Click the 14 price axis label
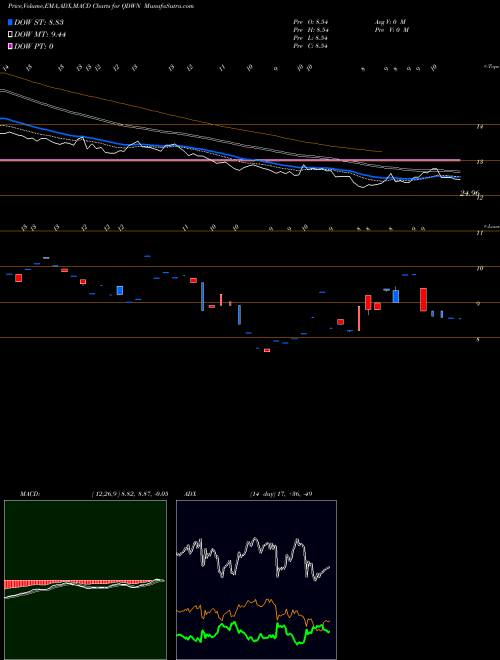 [x=480, y=126]
